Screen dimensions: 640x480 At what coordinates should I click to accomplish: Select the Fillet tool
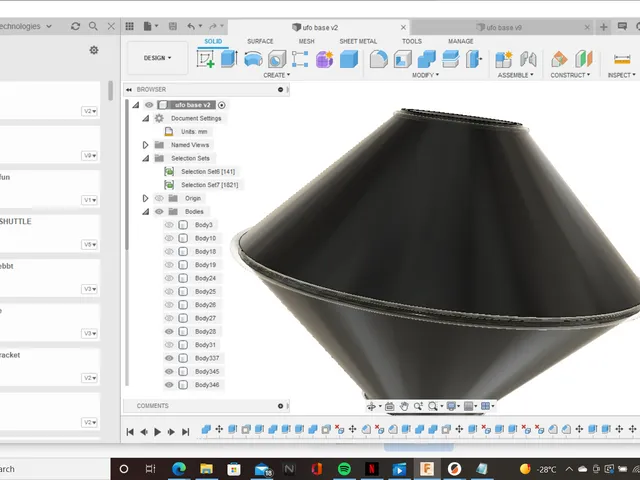coord(378,59)
